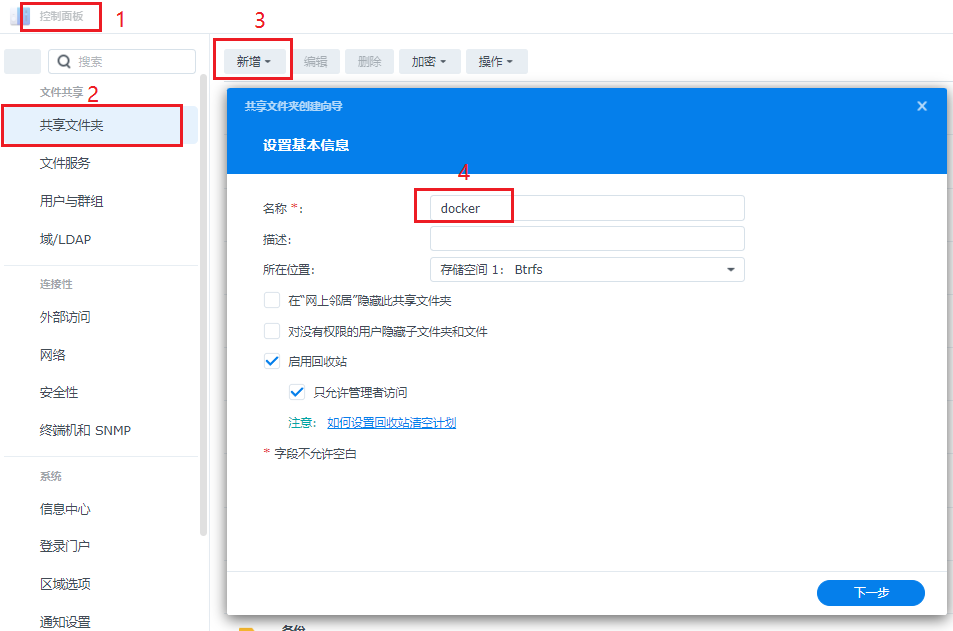The width and height of the screenshot is (953, 631).
Task: Click the sidebar vertical scrollbar
Action: point(203,304)
